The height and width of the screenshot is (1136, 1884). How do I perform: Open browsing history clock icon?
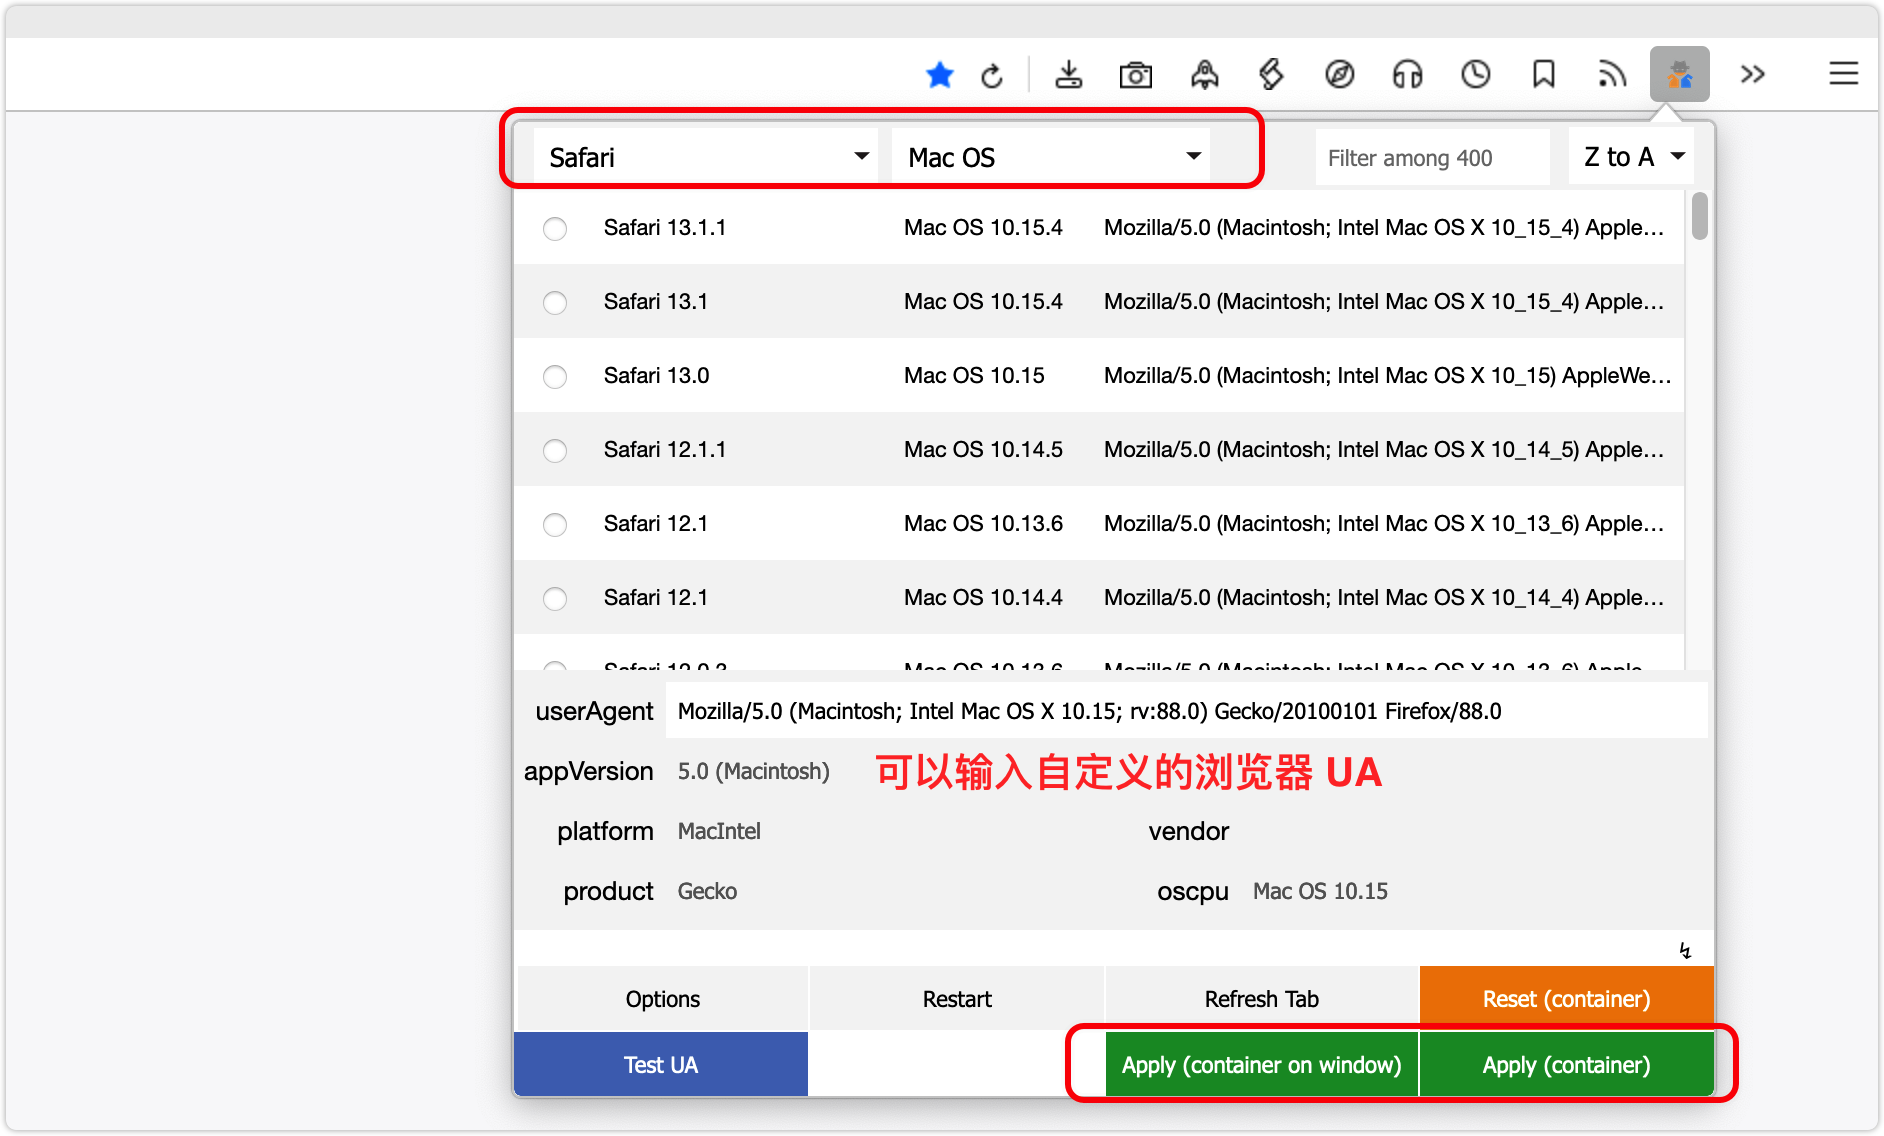[x=1475, y=74]
